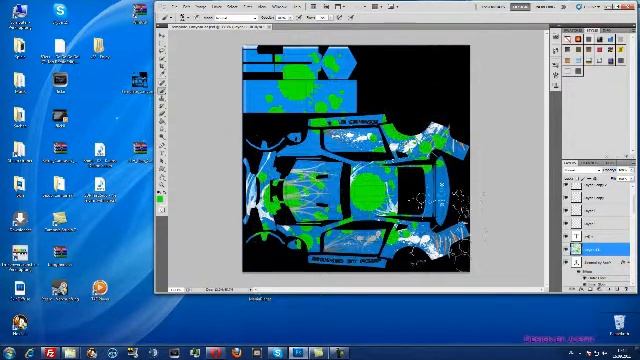640x360 pixels.
Task: Switch to the Swatches panel tab
Action: point(573,30)
